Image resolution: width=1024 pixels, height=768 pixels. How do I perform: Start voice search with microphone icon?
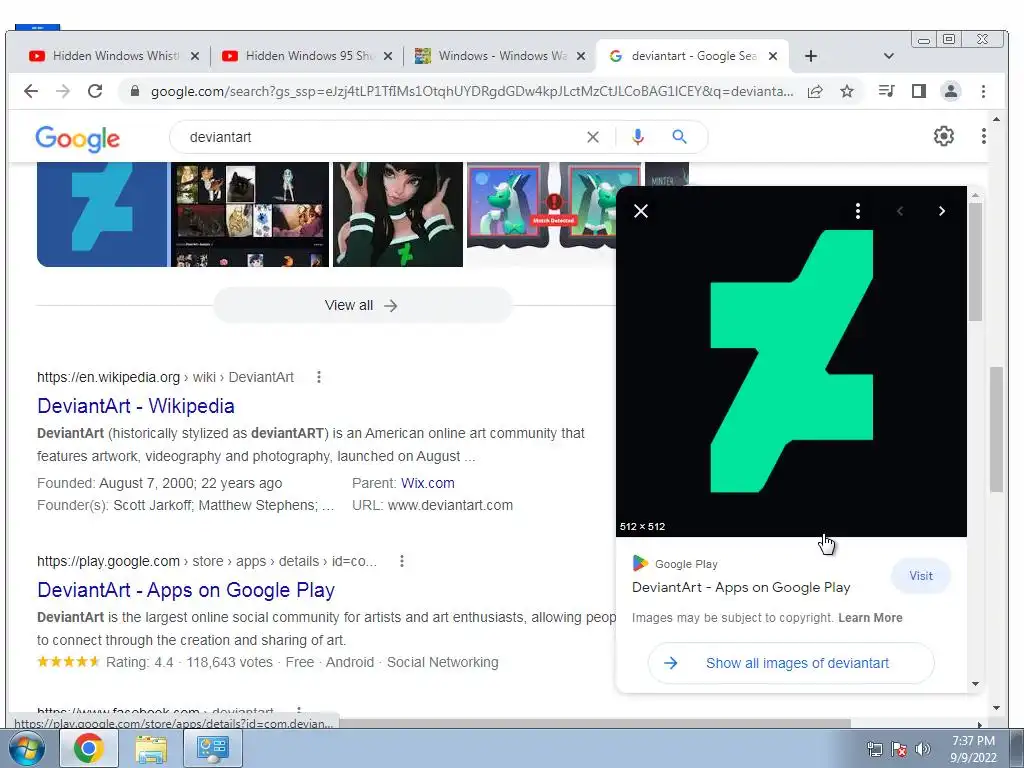coord(638,137)
